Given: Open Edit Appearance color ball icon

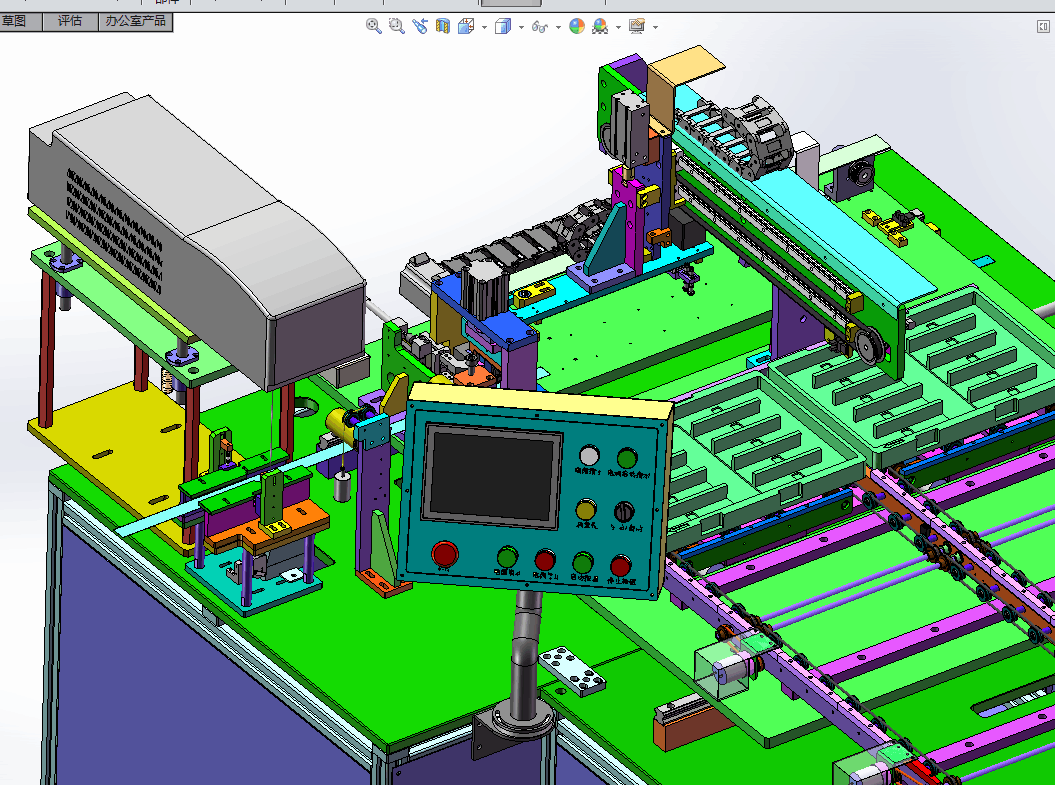Looking at the screenshot, I should click(x=577, y=26).
